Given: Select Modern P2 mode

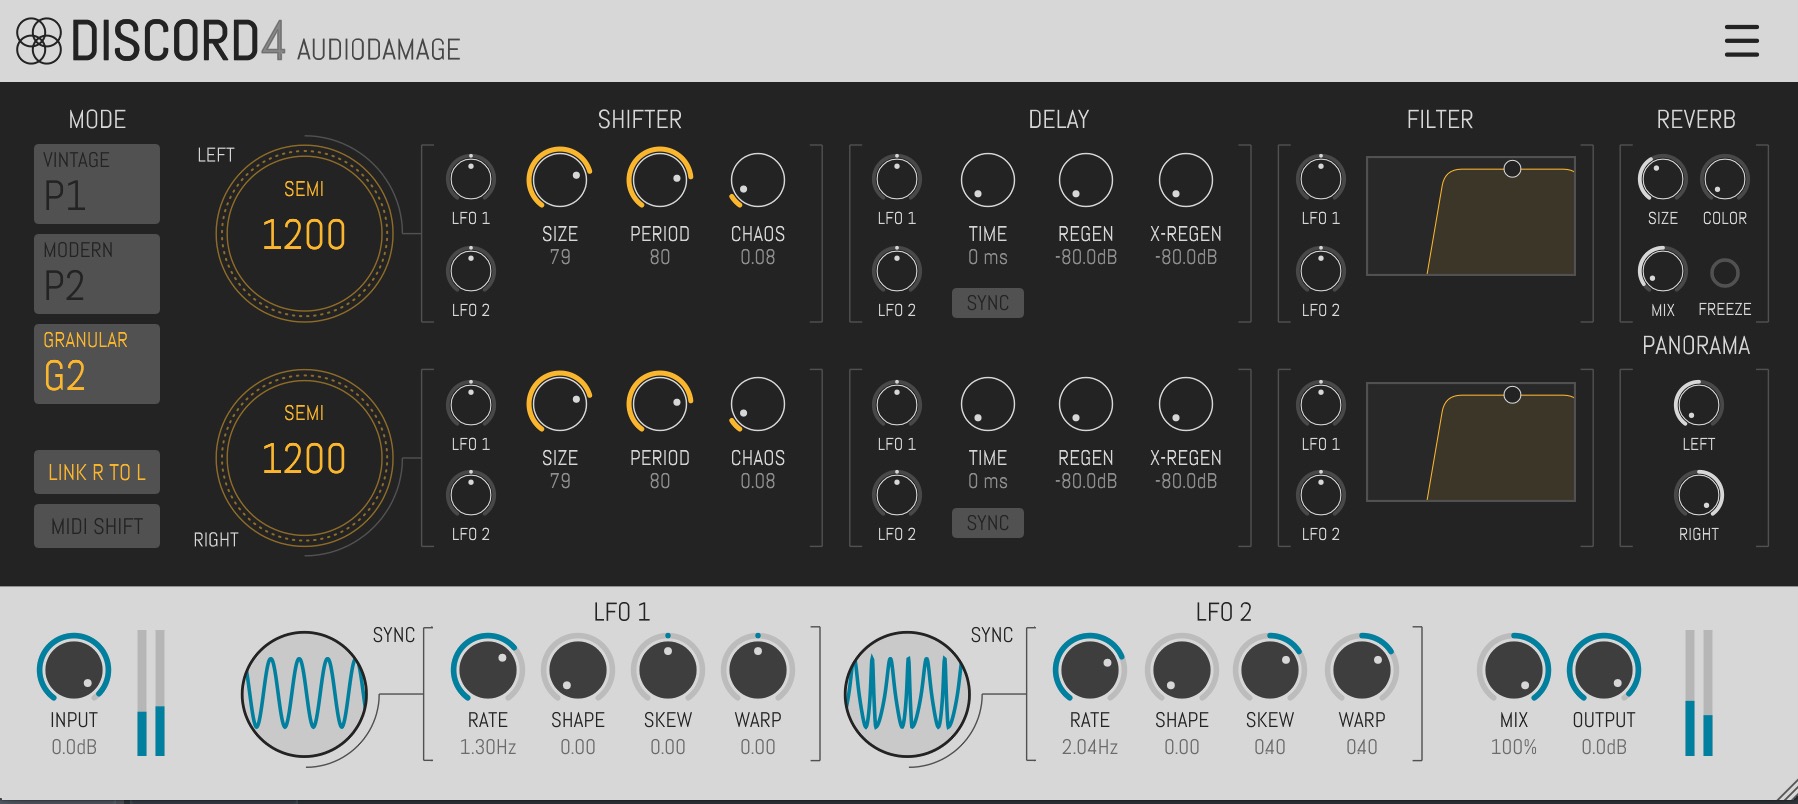Looking at the screenshot, I should (x=97, y=274).
